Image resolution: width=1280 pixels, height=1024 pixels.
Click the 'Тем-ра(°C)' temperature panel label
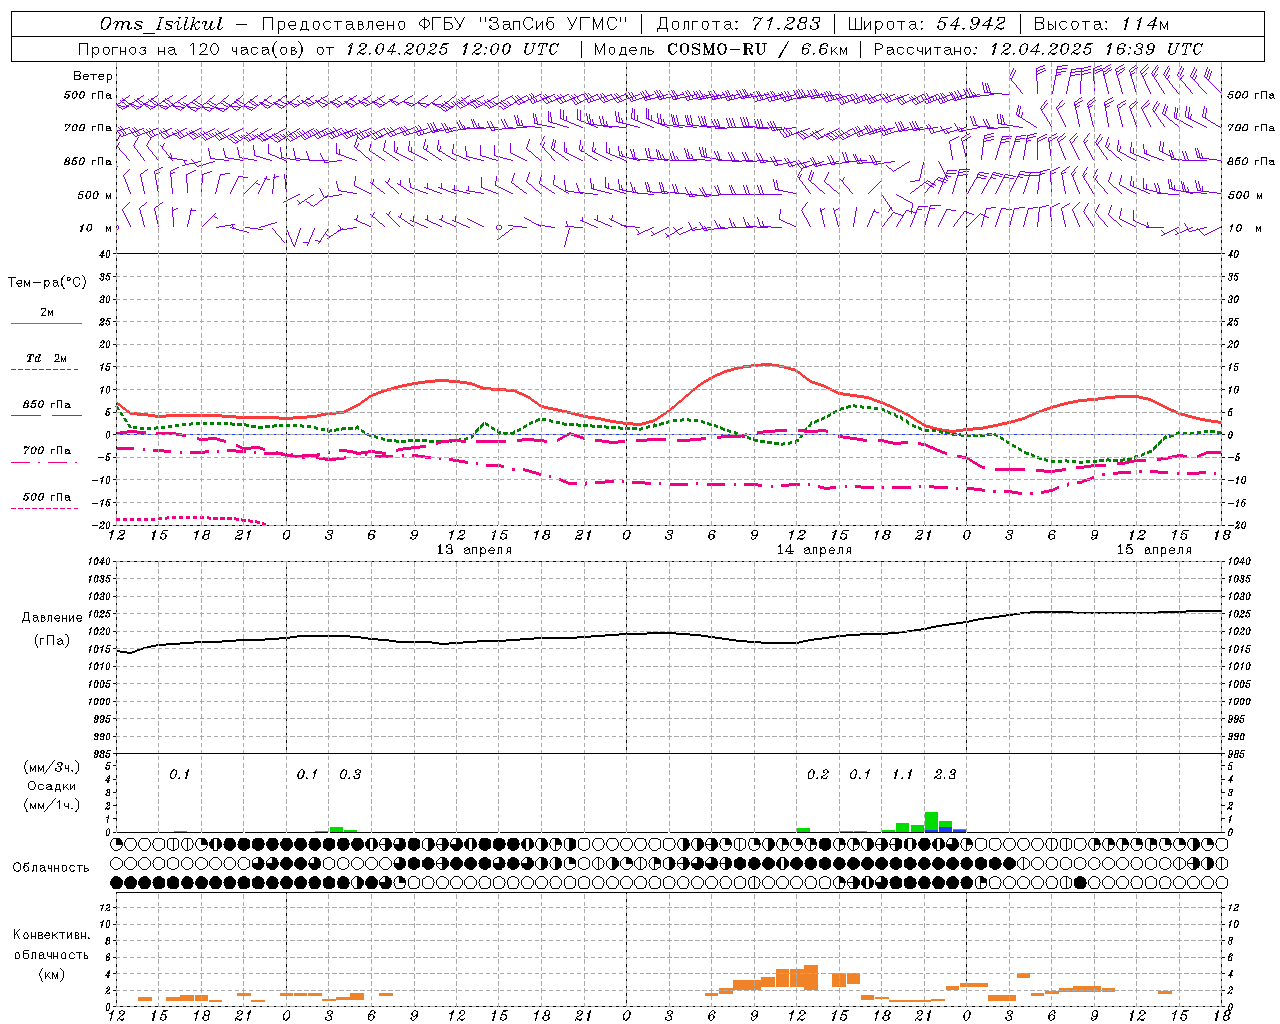[x=47, y=283]
